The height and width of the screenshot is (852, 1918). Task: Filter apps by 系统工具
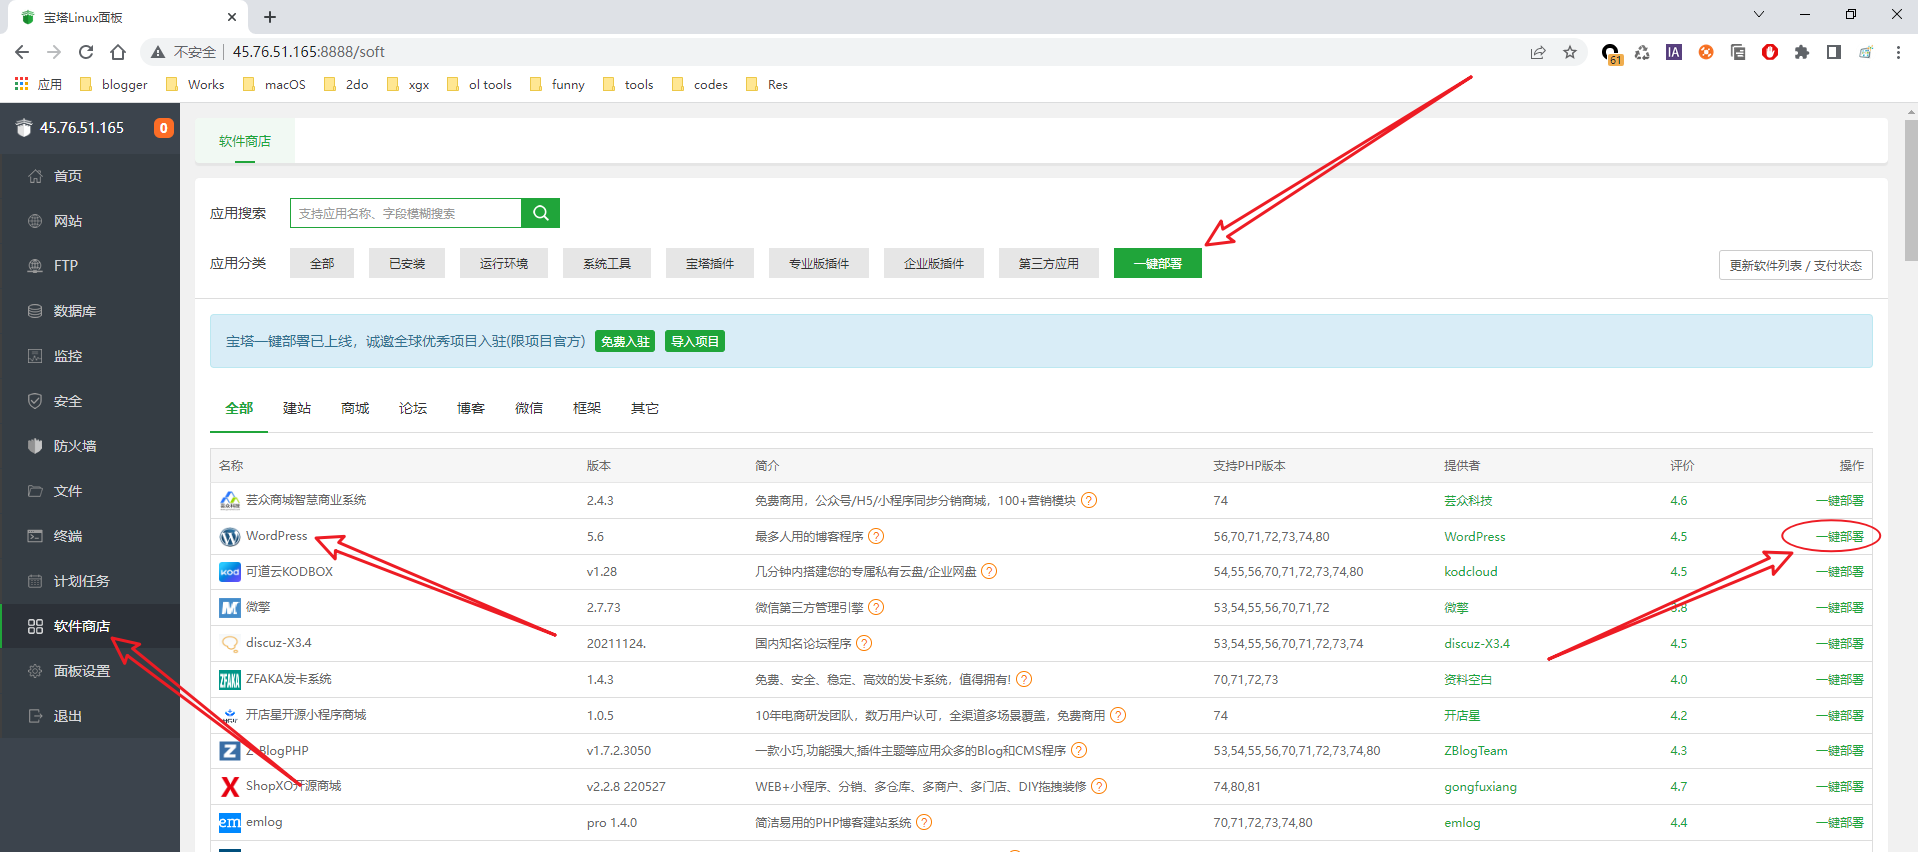click(x=607, y=263)
